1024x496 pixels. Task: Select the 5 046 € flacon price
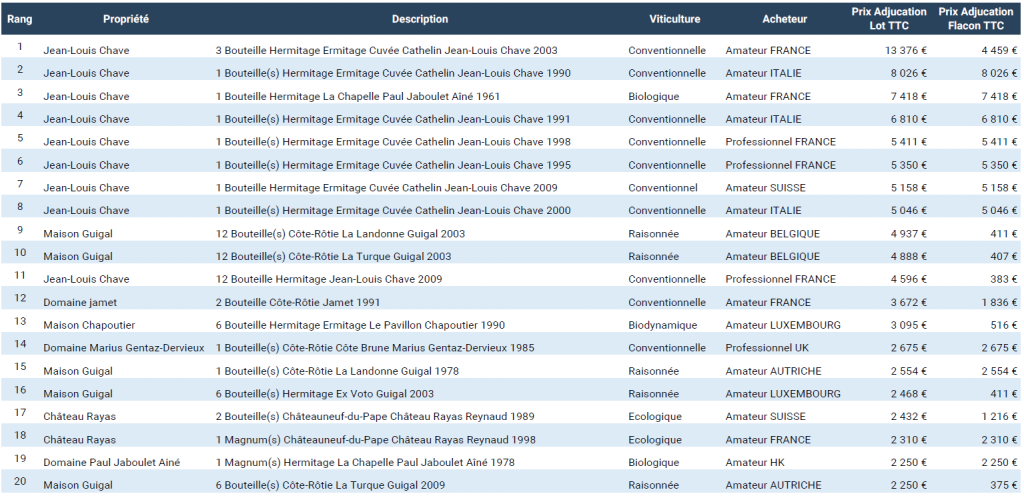pyautogui.click(x=999, y=210)
